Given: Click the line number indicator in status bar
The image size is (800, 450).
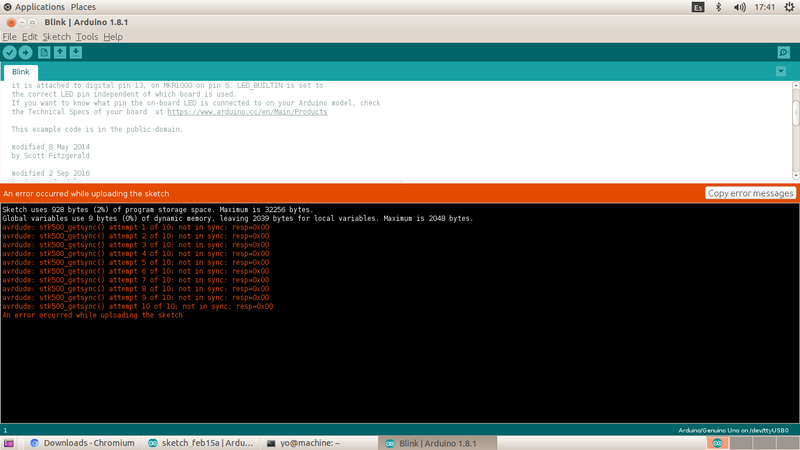Looking at the screenshot, I should (x=5, y=430).
